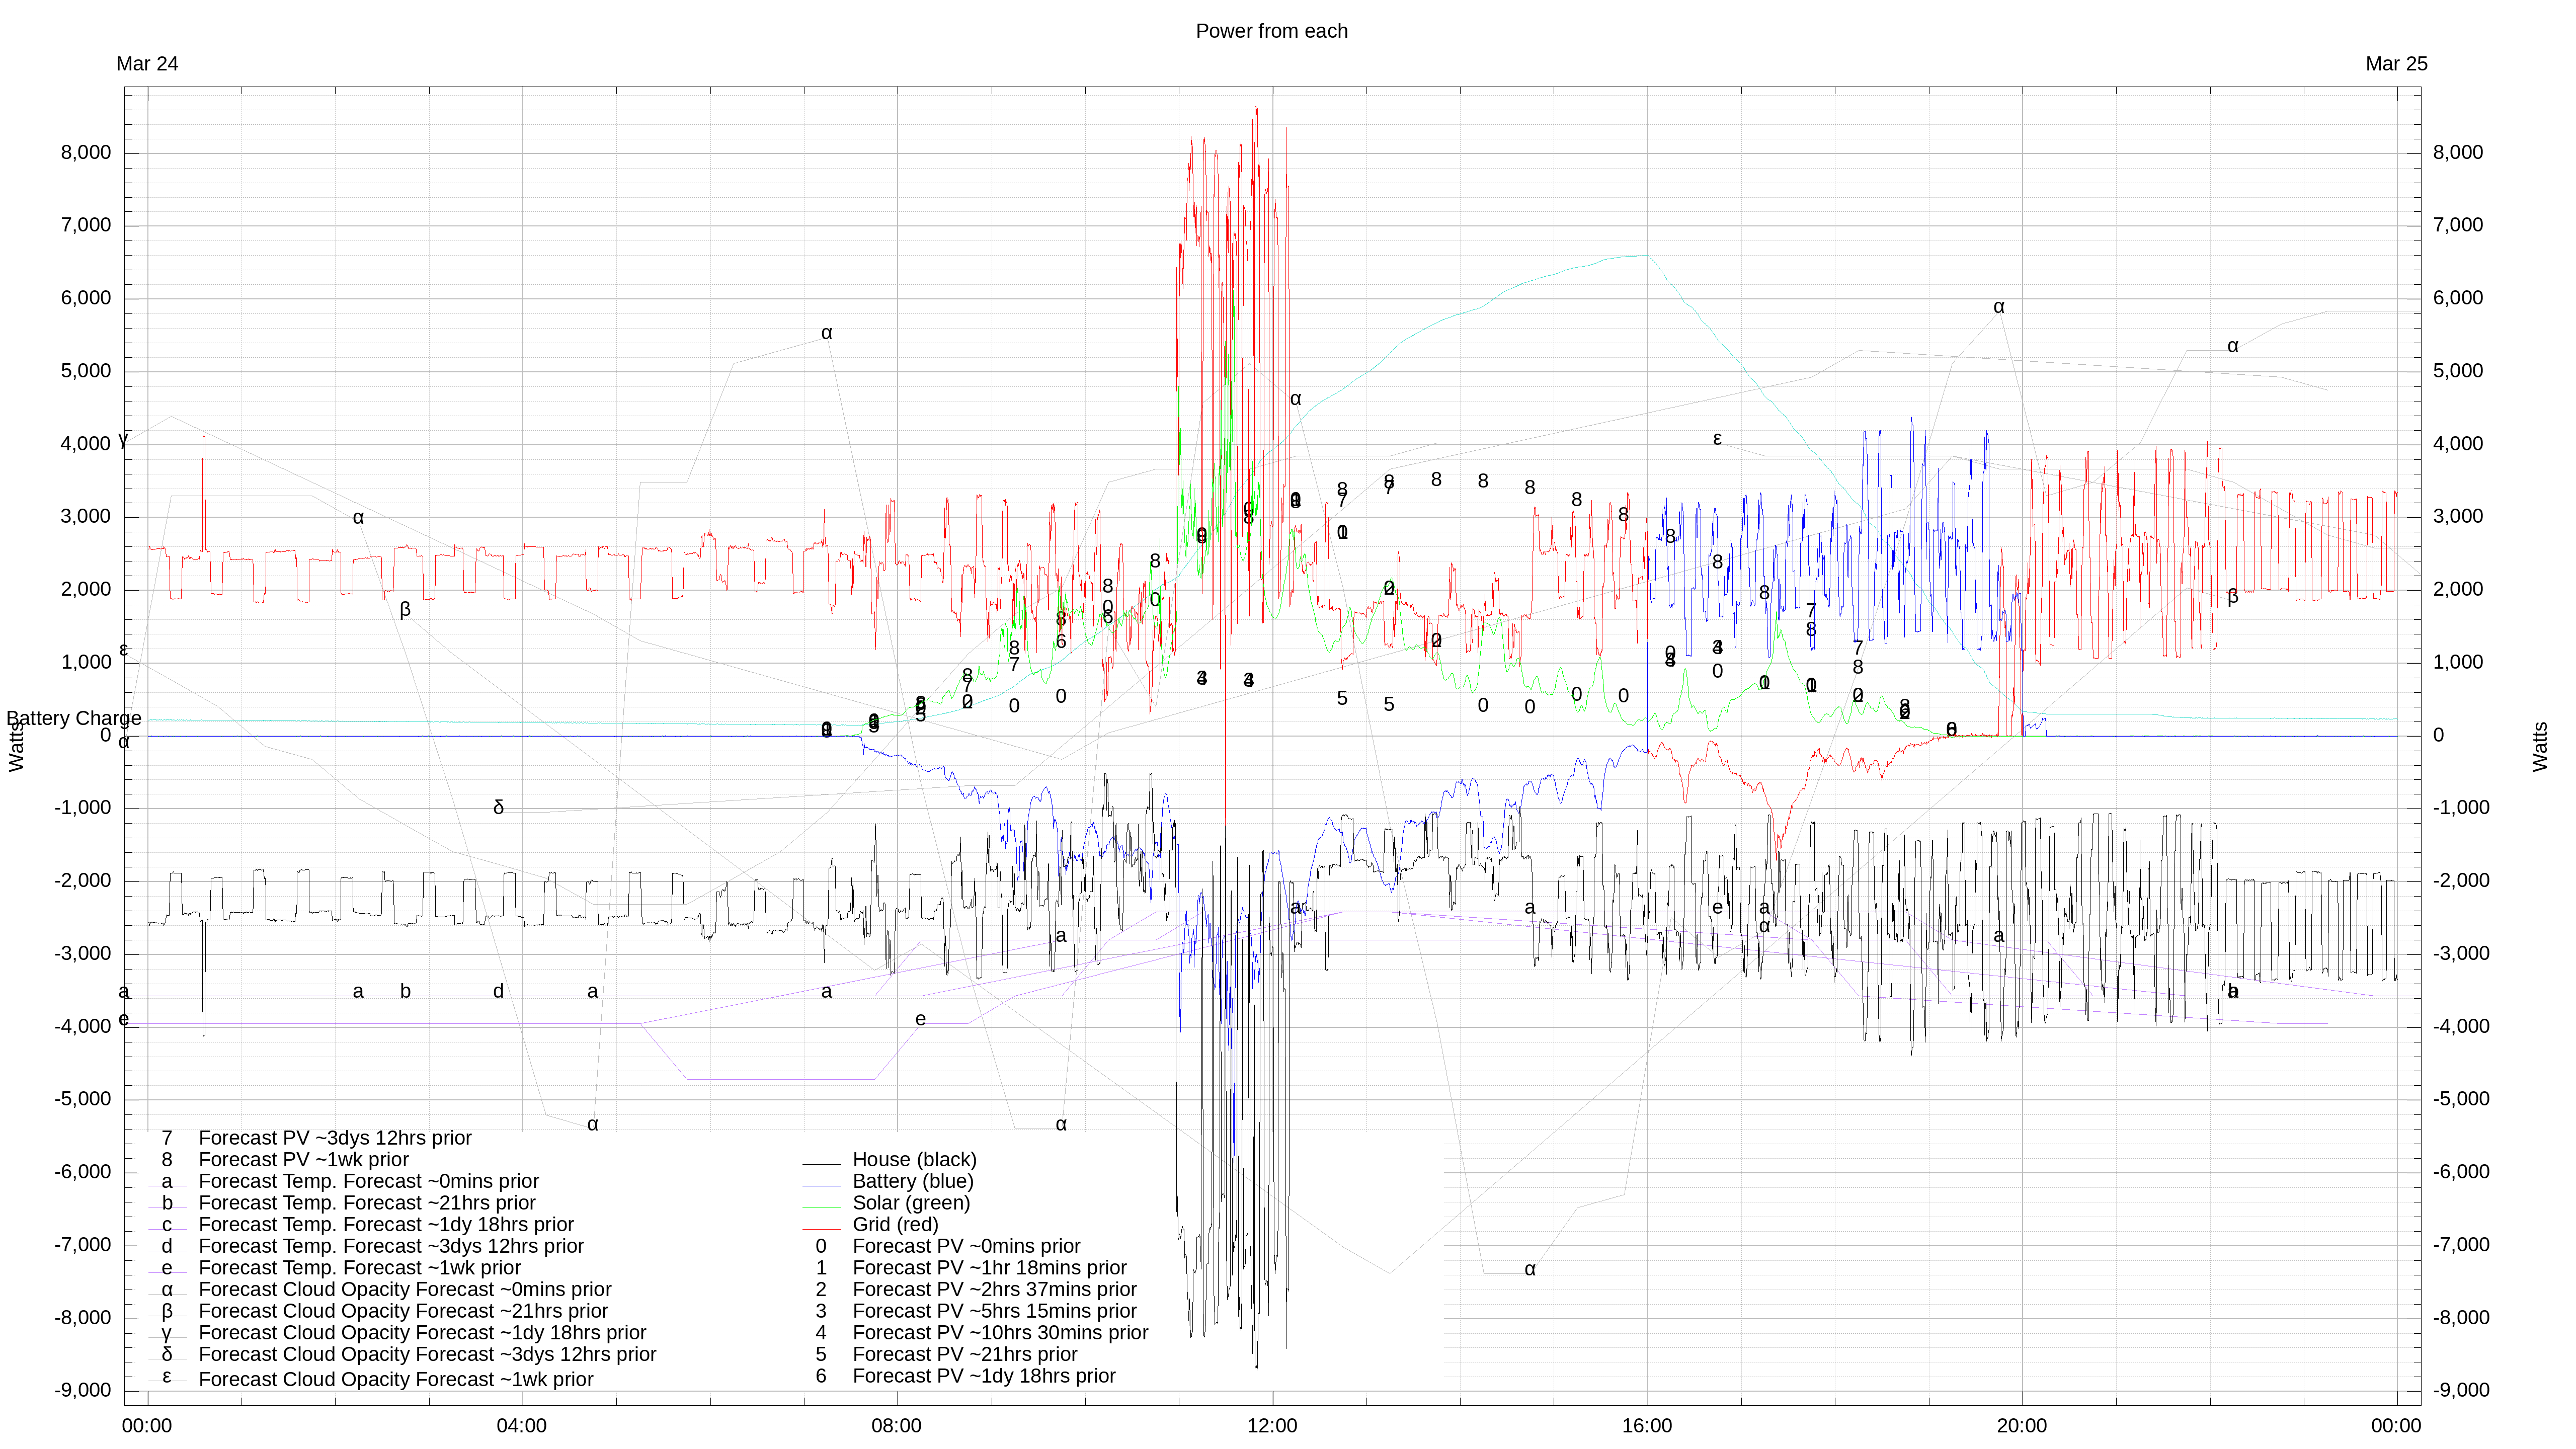Click legend 'Forecast PV ~1wk prior'
The width and height of the screenshot is (2576, 1449).
304,1160
